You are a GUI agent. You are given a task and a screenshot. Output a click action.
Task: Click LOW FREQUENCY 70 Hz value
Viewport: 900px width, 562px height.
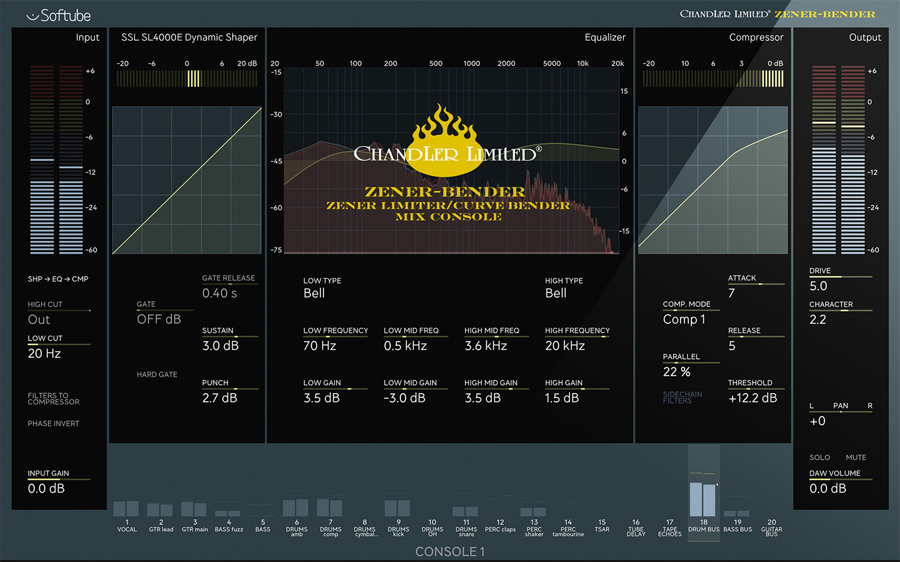click(320, 346)
